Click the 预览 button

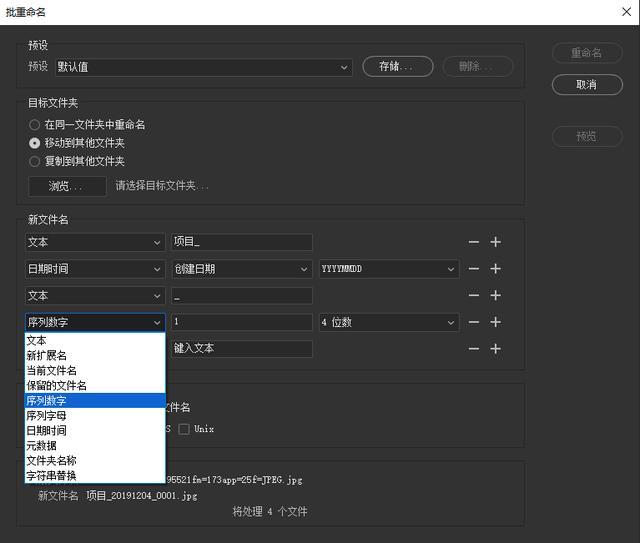coord(587,136)
